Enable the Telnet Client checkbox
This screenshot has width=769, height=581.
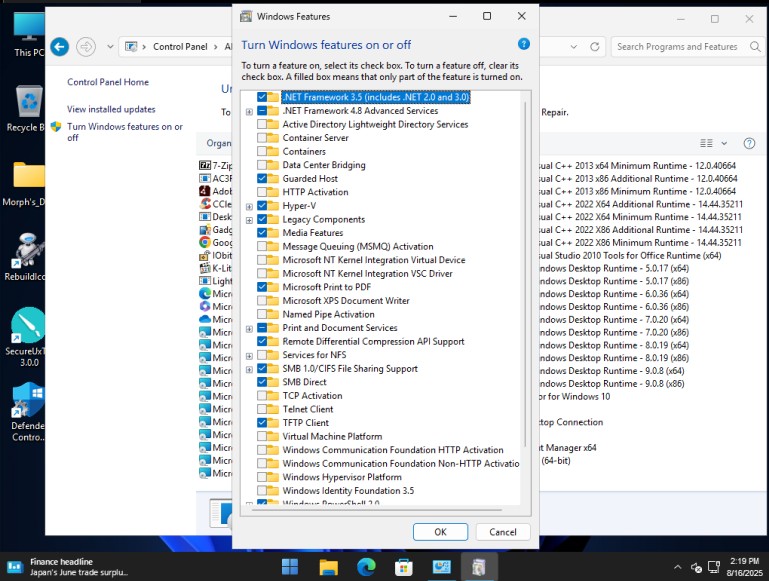click(262, 409)
